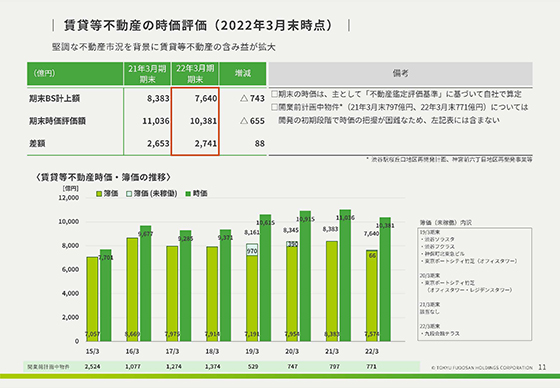The image size is (560, 388).
Task: Click x-axis label 16/3
Action: 132,352
